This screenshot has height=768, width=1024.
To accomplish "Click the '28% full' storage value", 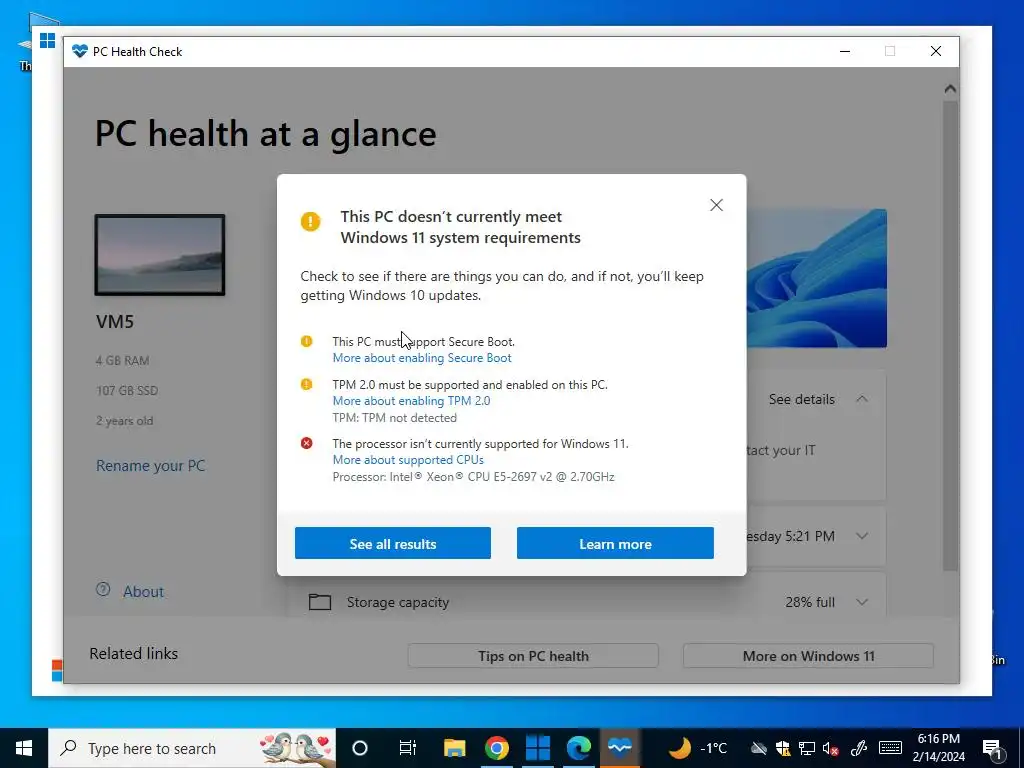I will pyautogui.click(x=810, y=602).
